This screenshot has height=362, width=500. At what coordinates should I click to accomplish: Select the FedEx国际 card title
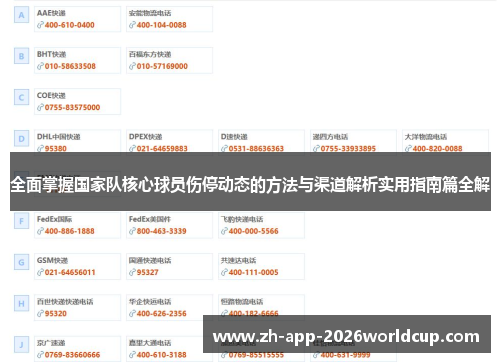(x=54, y=219)
